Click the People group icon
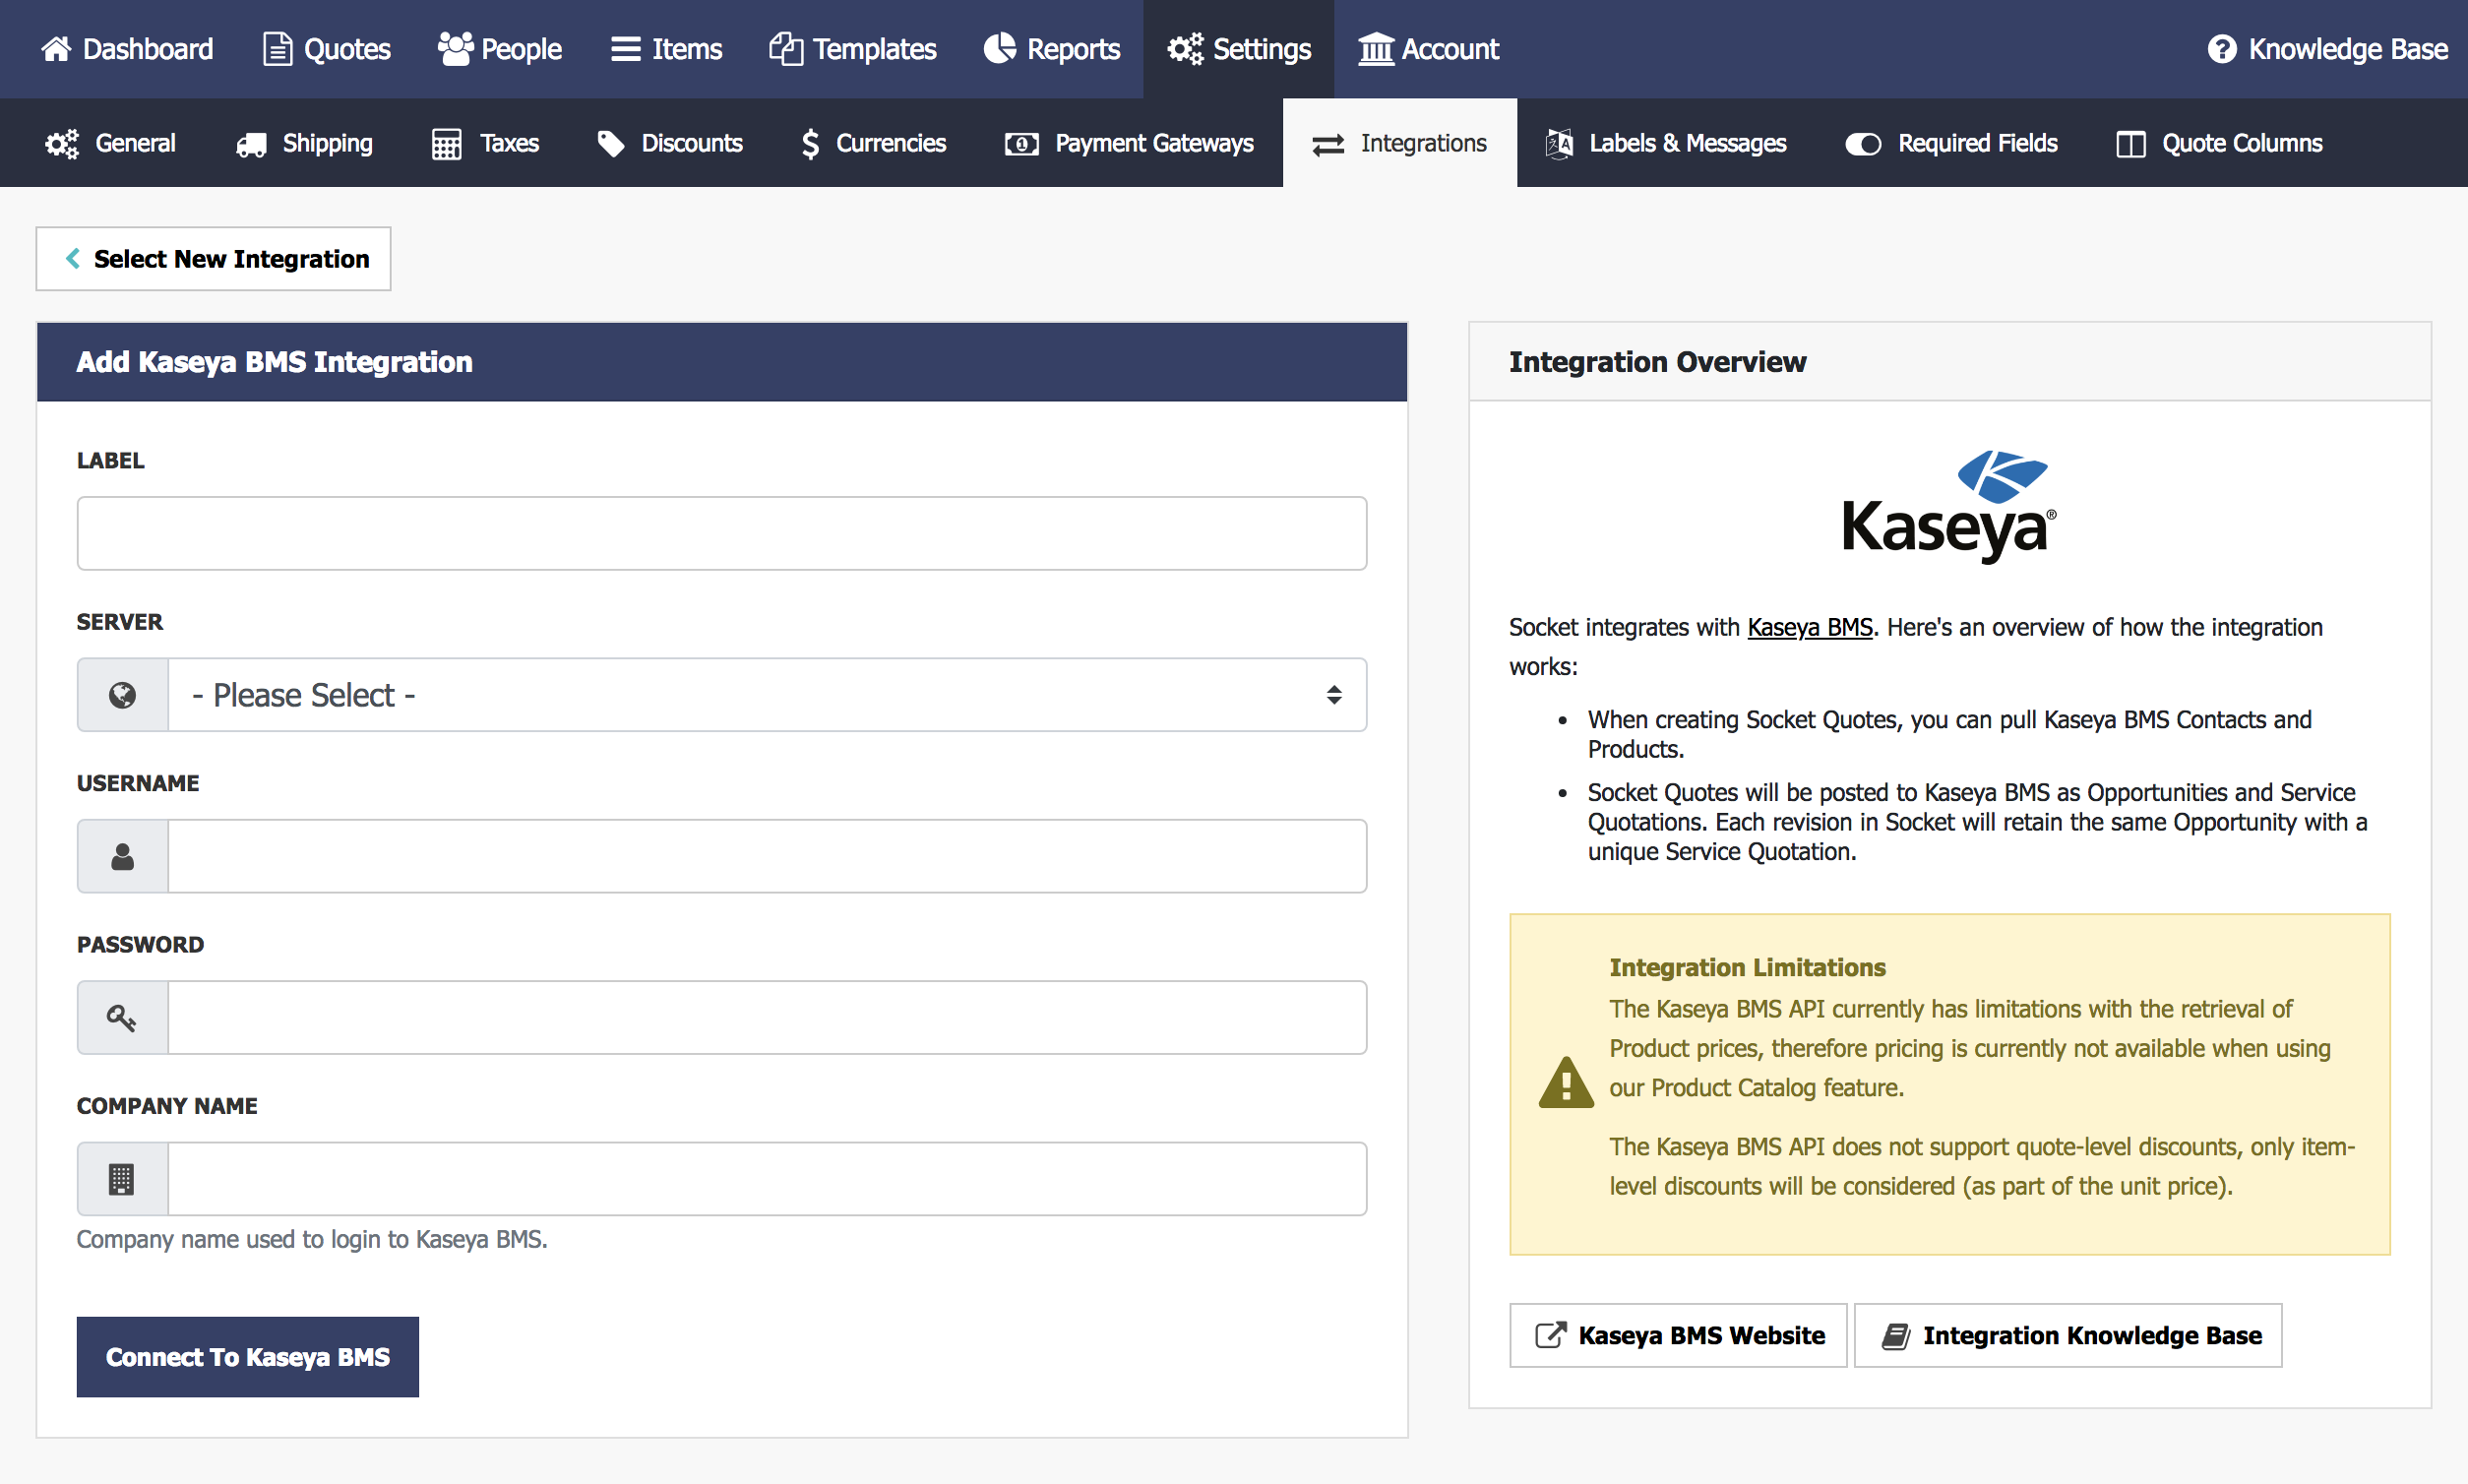The image size is (2468, 1484). [x=455, y=49]
